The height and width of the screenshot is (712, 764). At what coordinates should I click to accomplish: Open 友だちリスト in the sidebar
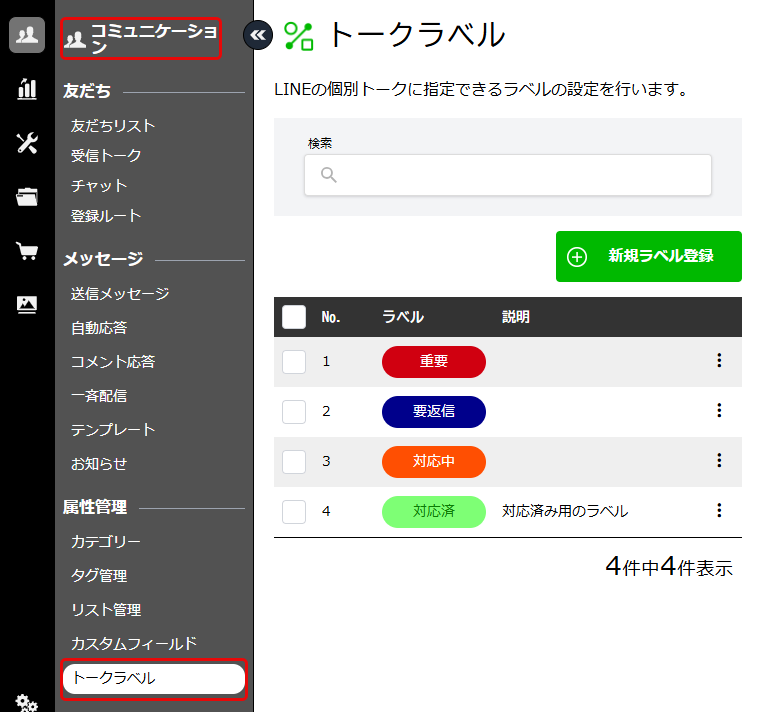[113, 126]
